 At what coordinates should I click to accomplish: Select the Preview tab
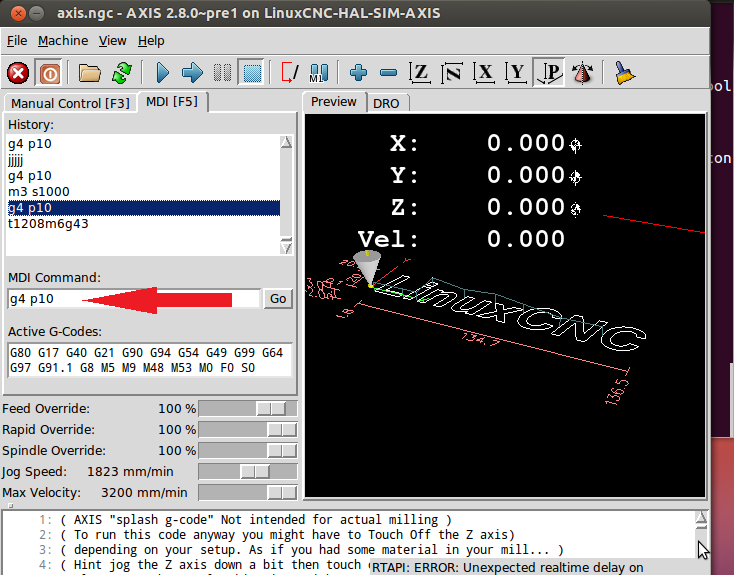click(334, 102)
